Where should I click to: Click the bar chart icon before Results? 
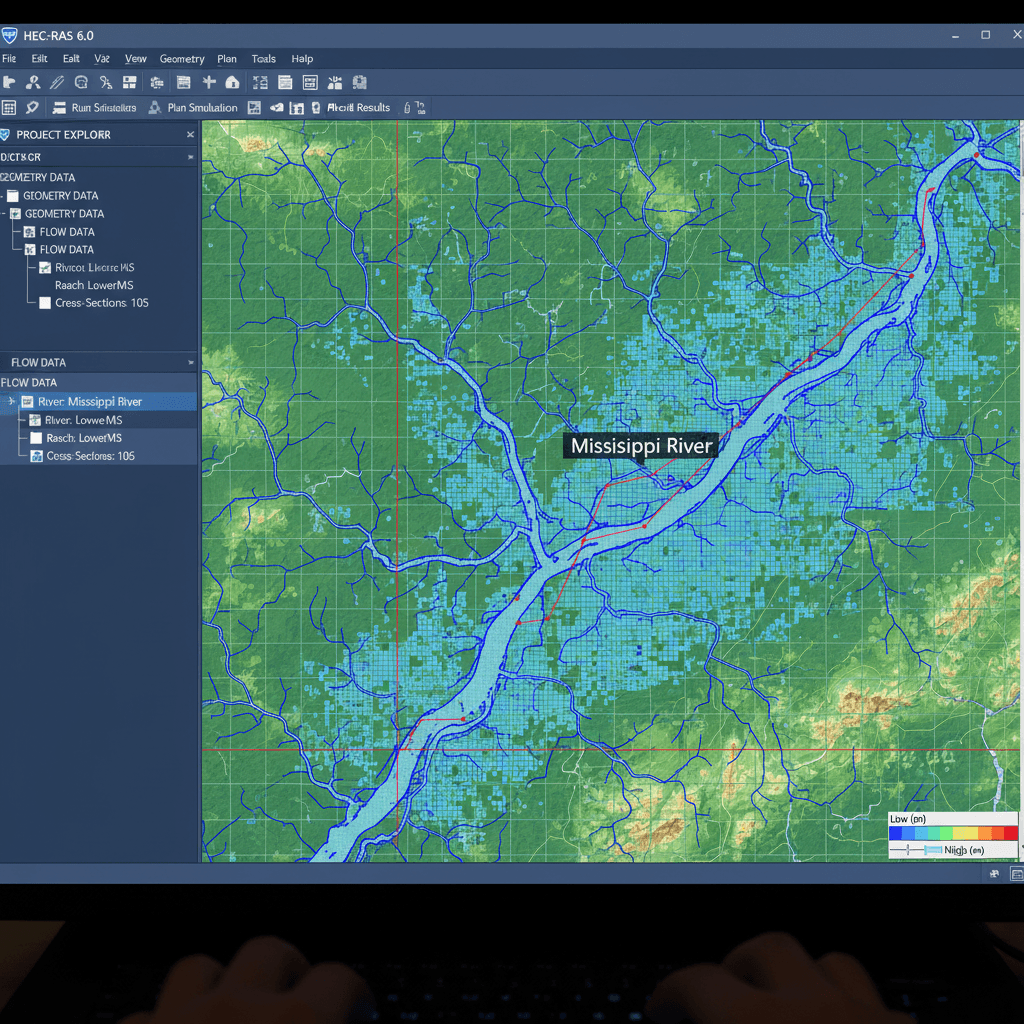(296, 108)
